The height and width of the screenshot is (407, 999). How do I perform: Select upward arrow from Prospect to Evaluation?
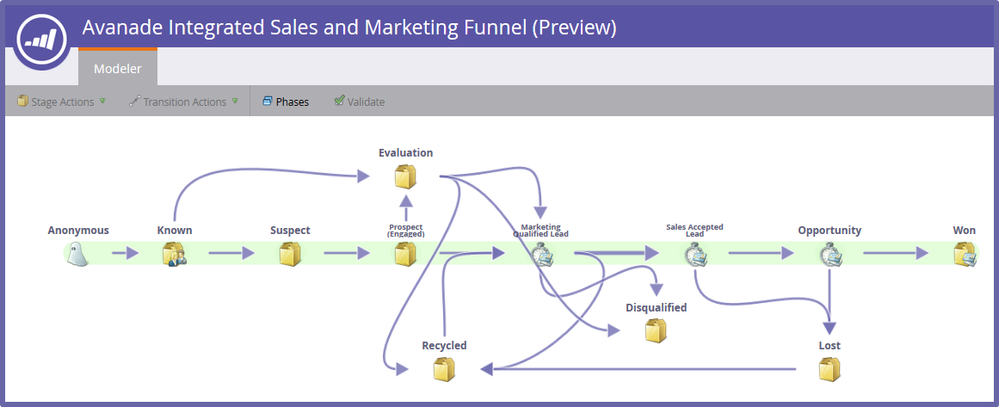click(x=406, y=208)
